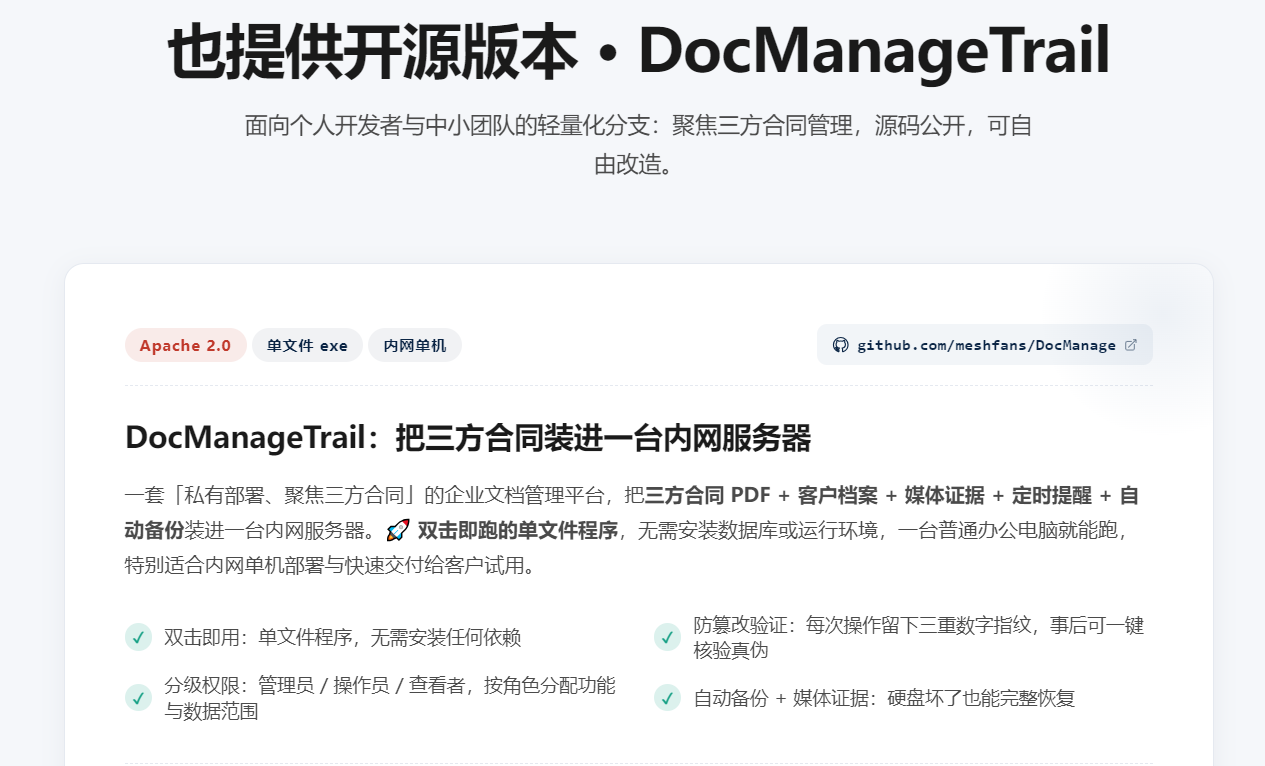Click the 自动备份 + 媒体证据 feature text
Screen dimensions: 1265x766
[x=884, y=698]
